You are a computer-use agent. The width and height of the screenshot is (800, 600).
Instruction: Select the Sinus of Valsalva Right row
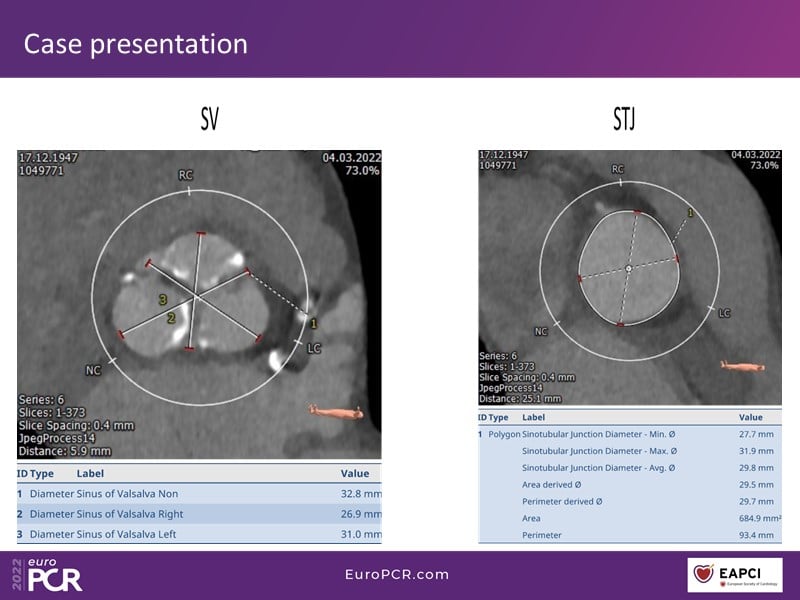click(200, 514)
